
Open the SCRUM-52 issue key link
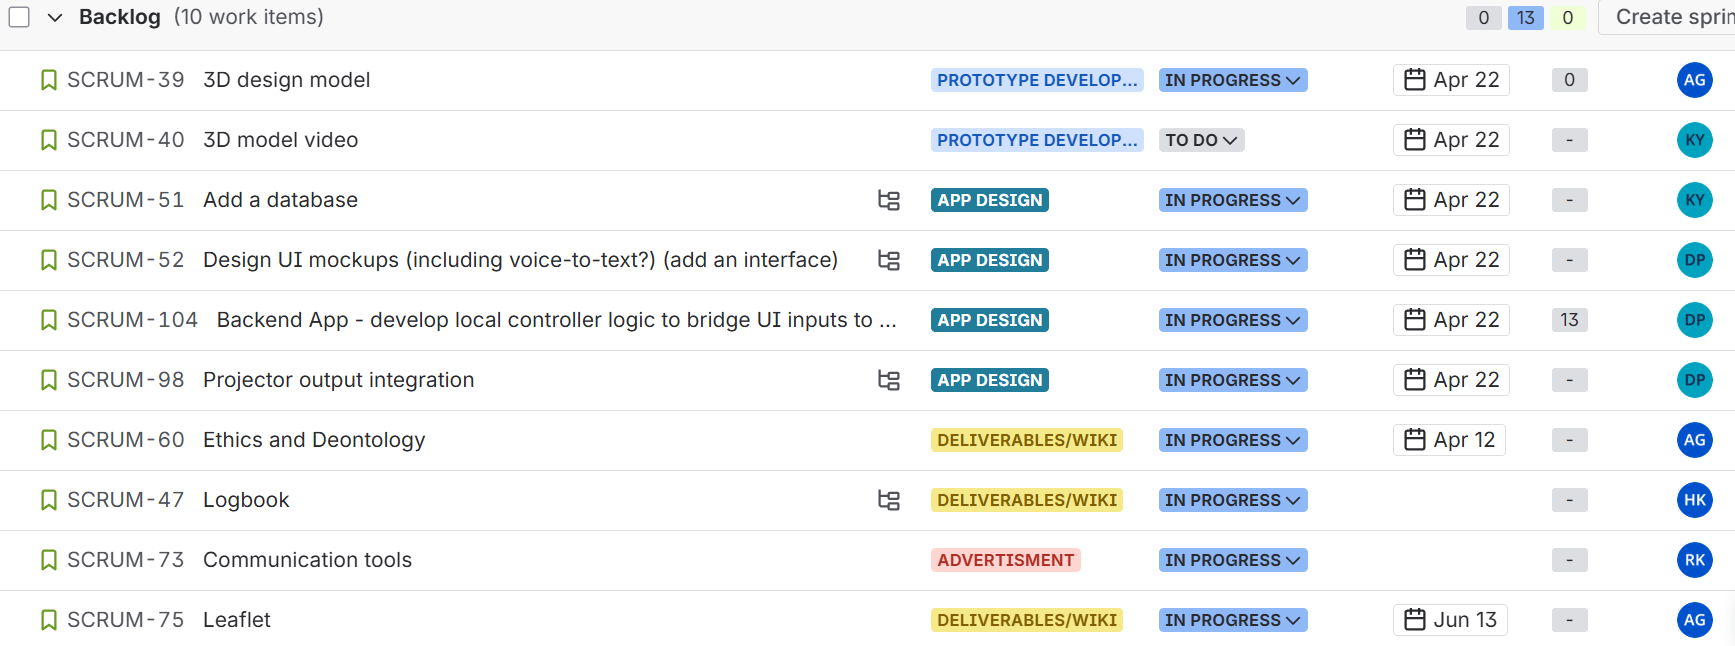pyautogui.click(x=125, y=260)
